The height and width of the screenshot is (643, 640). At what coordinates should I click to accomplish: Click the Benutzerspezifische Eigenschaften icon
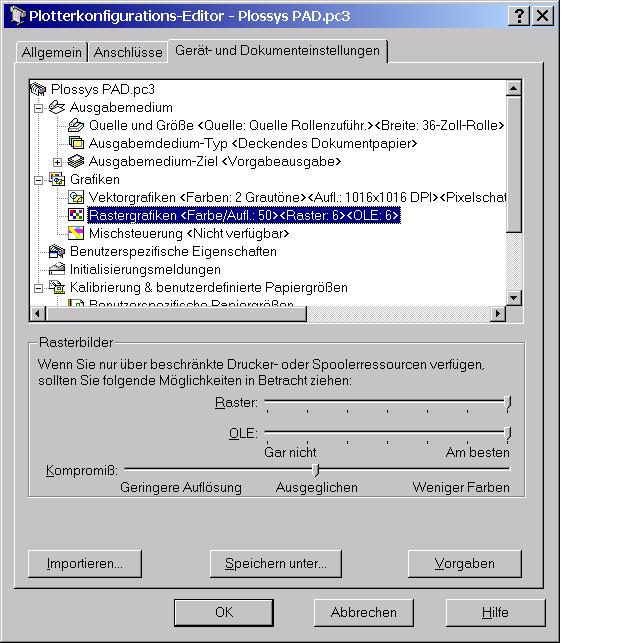click(57, 251)
